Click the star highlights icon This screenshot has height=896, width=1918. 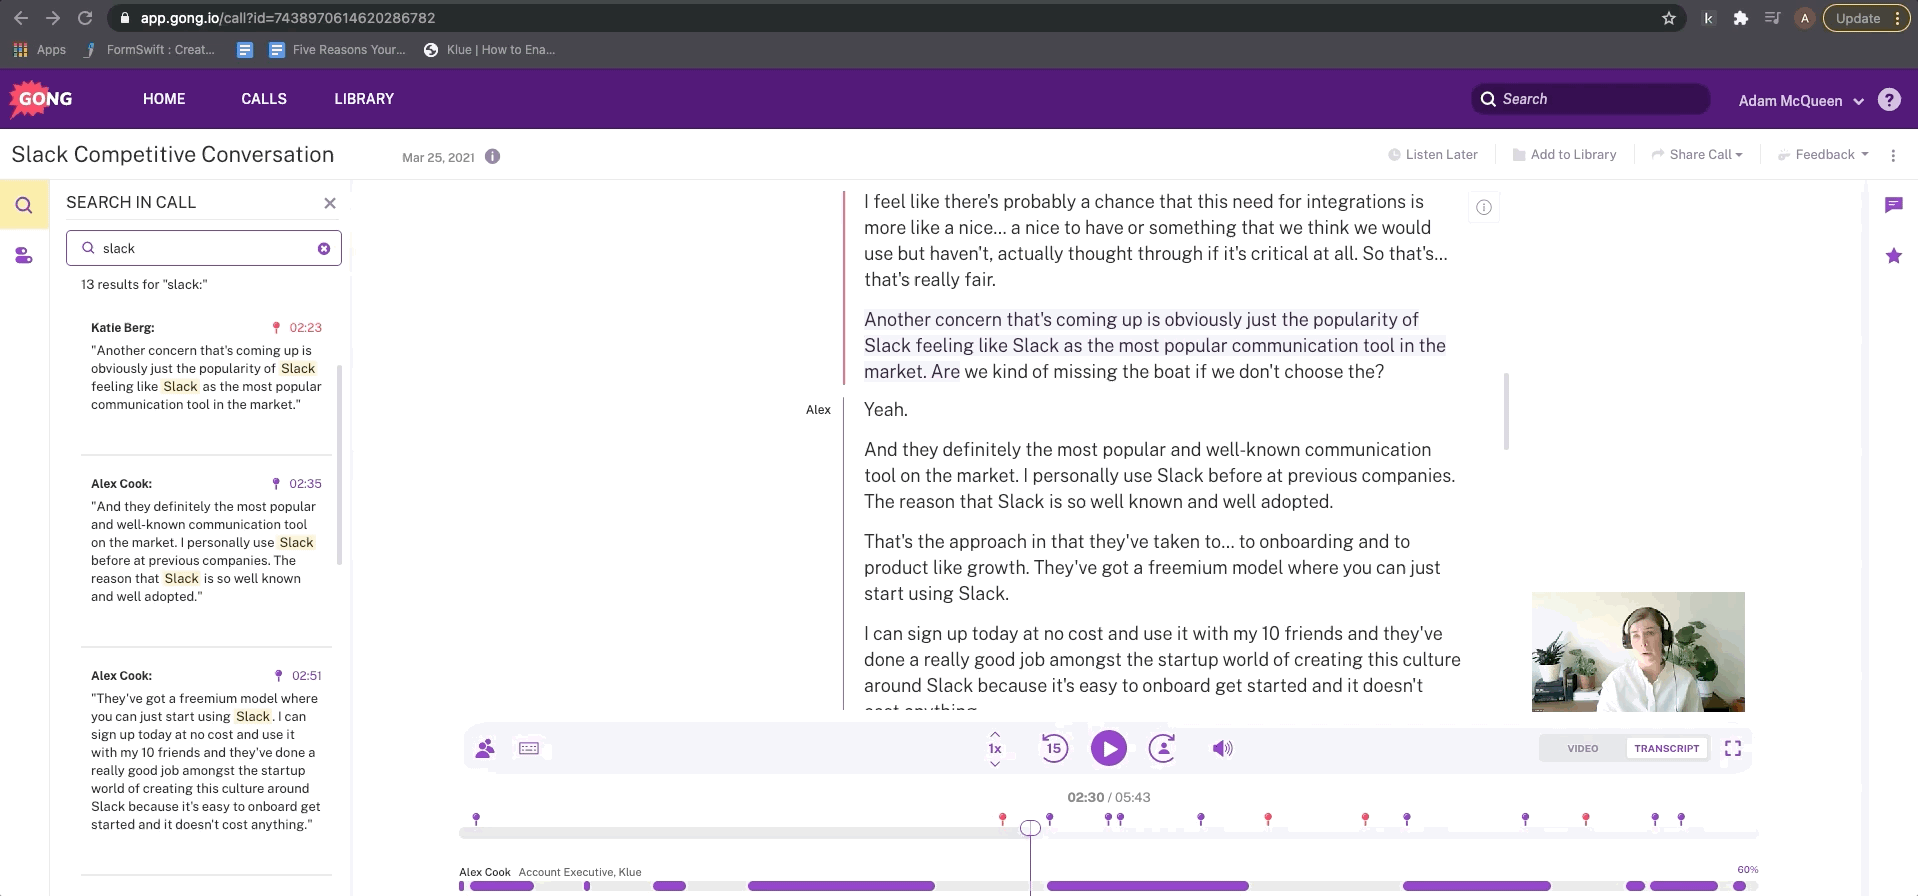click(x=1893, y=256)
